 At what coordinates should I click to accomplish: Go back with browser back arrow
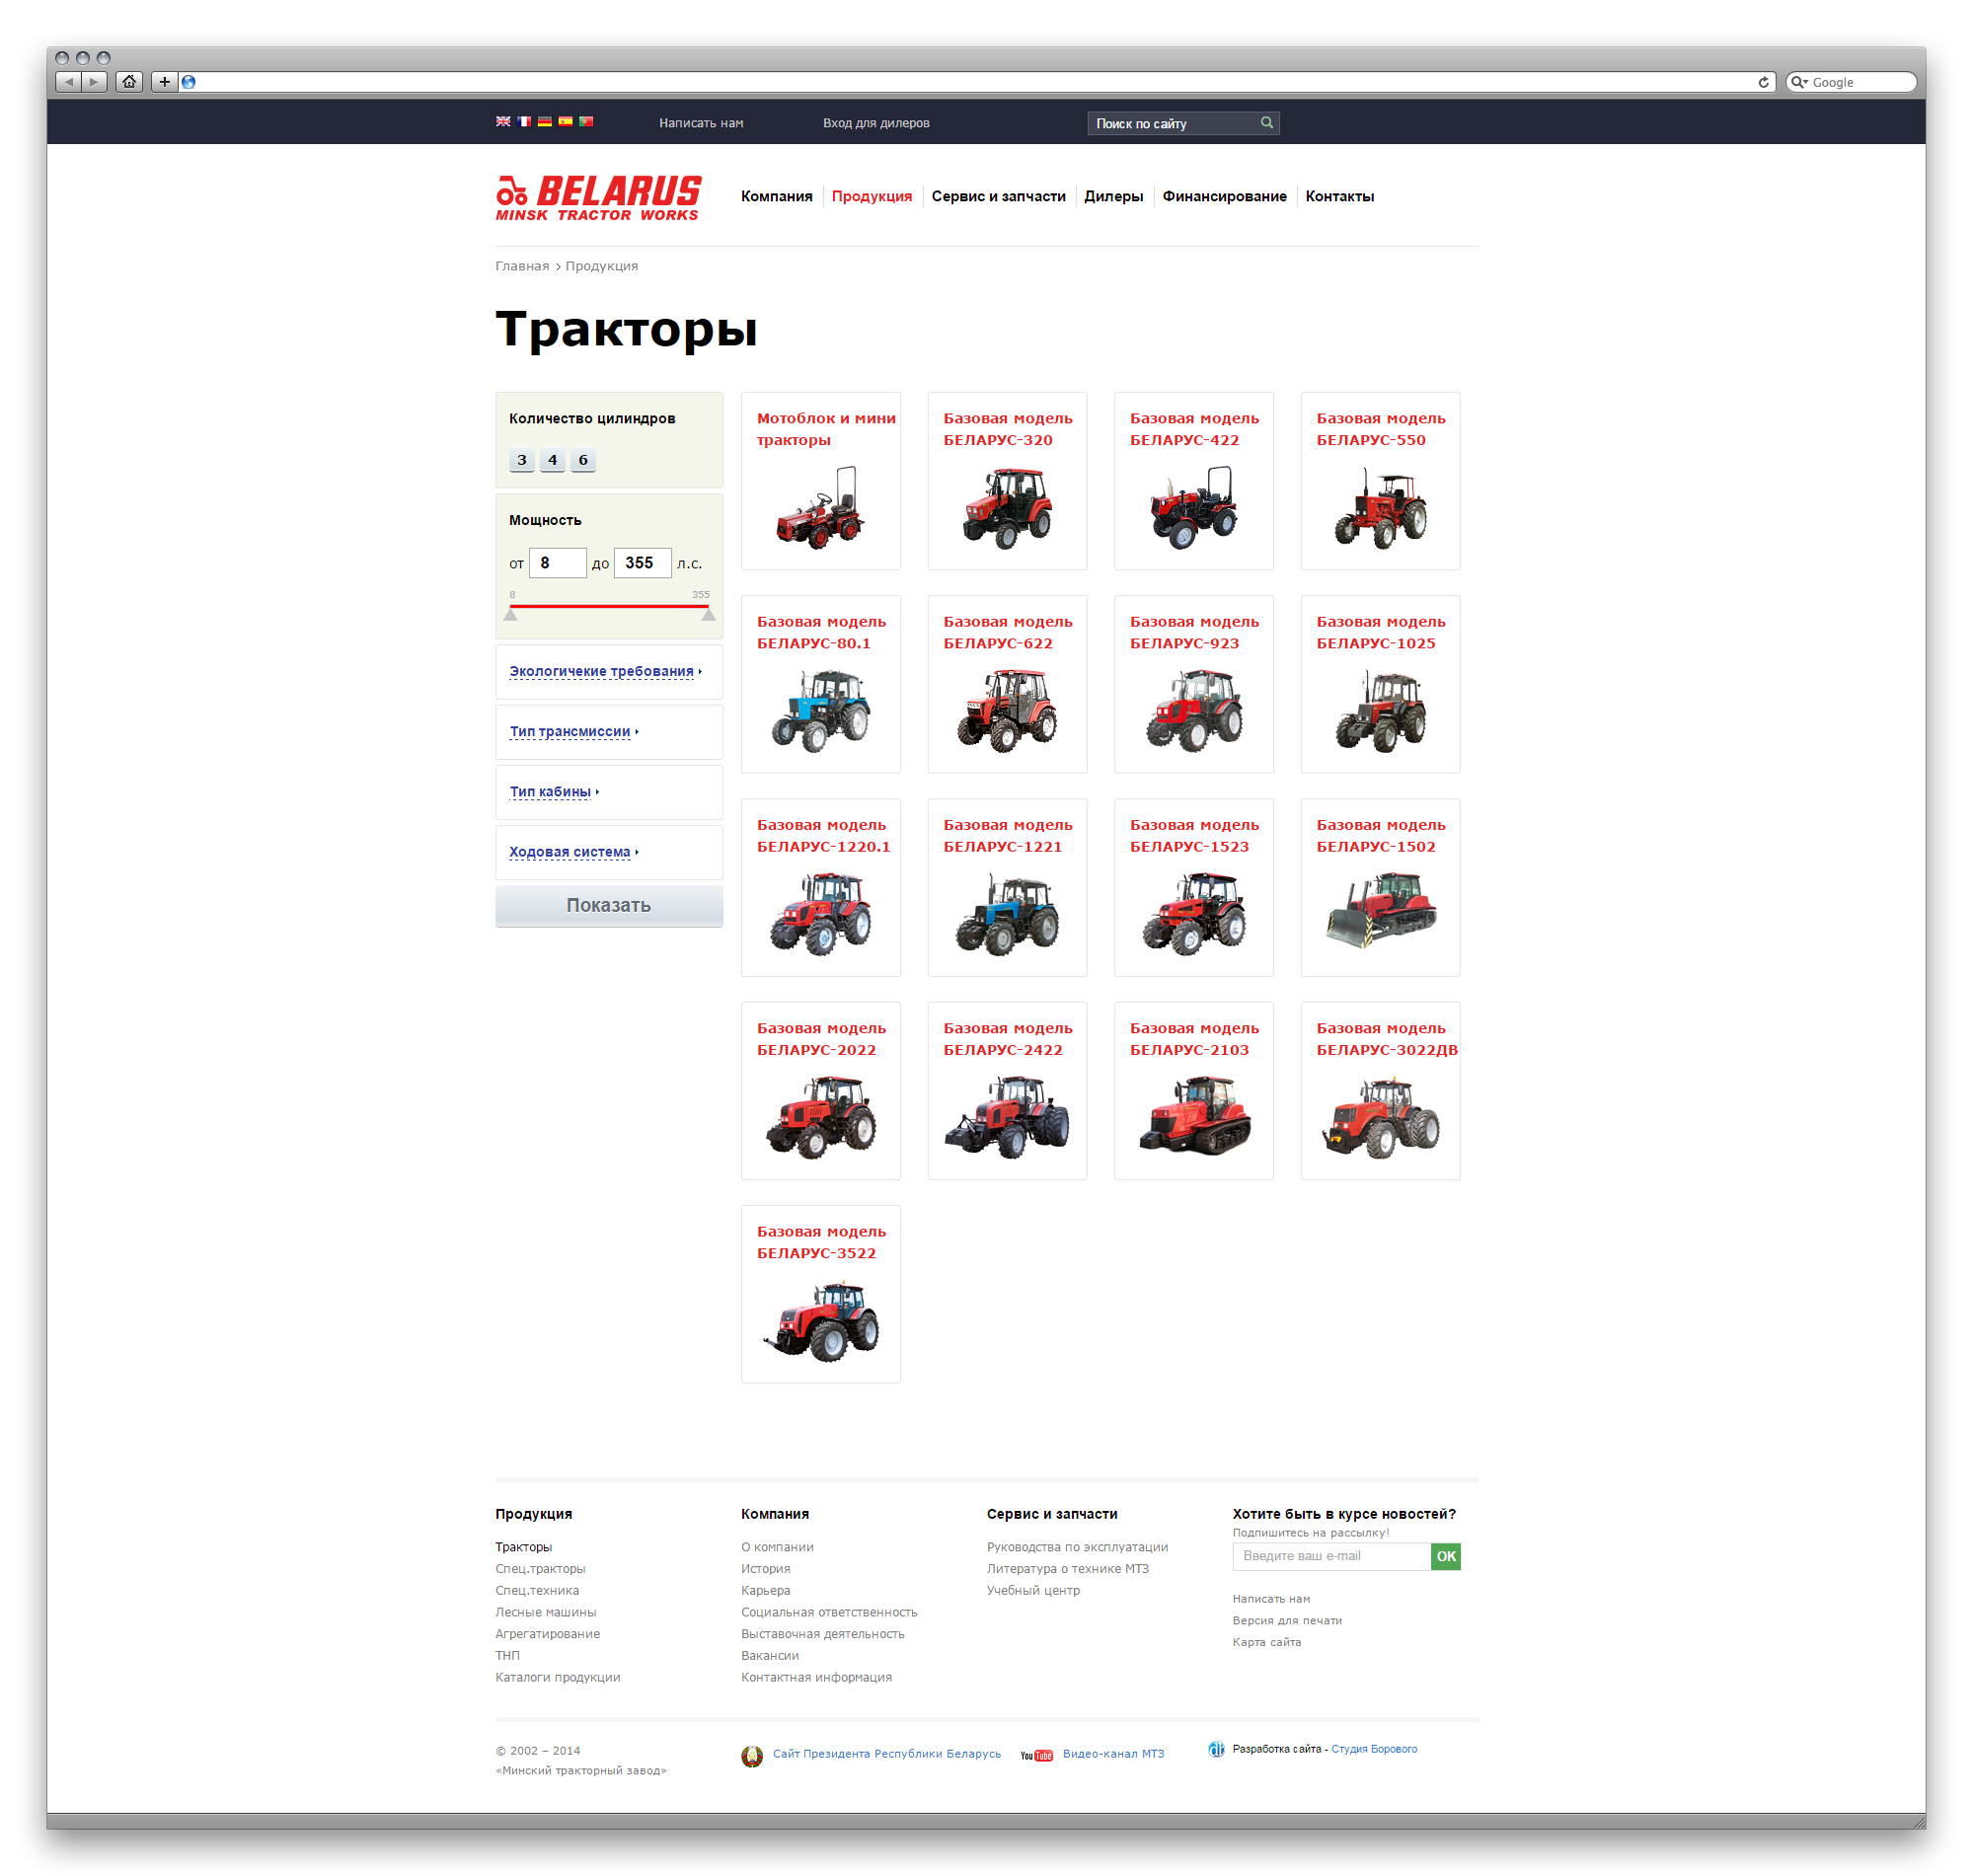tap(68, 82)
